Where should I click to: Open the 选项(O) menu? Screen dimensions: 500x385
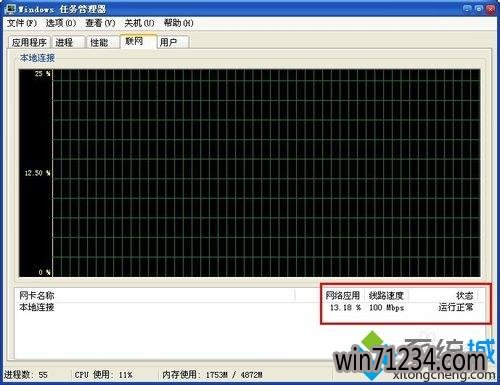(x=61, y=23)
